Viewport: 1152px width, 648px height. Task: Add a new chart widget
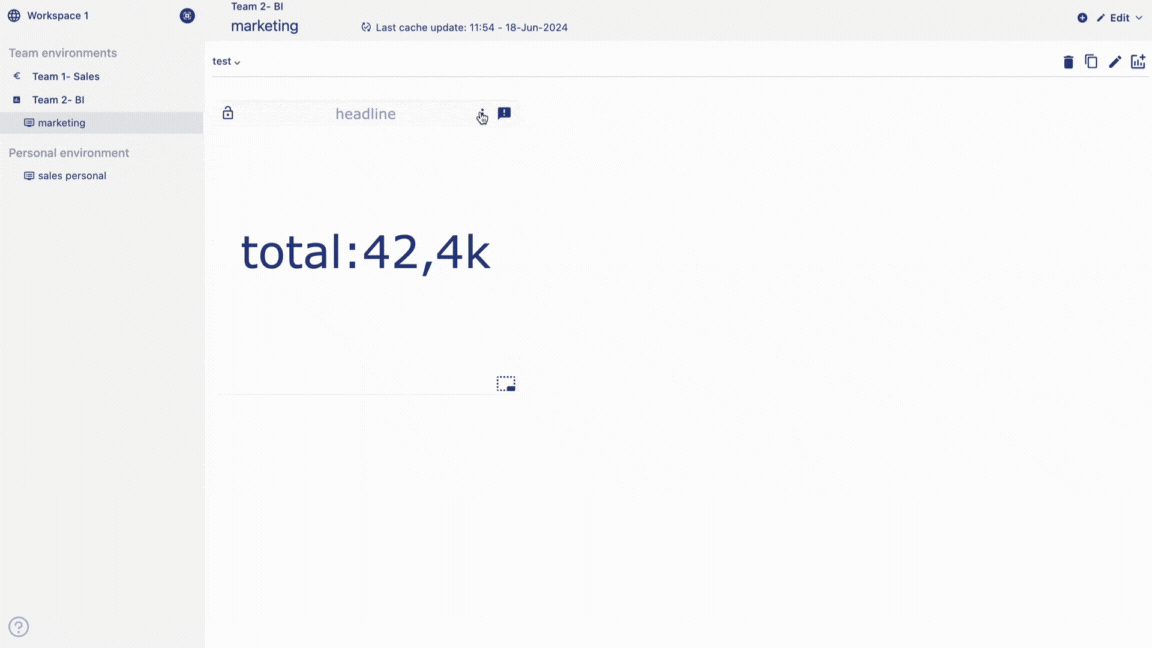coord(1138,62)
